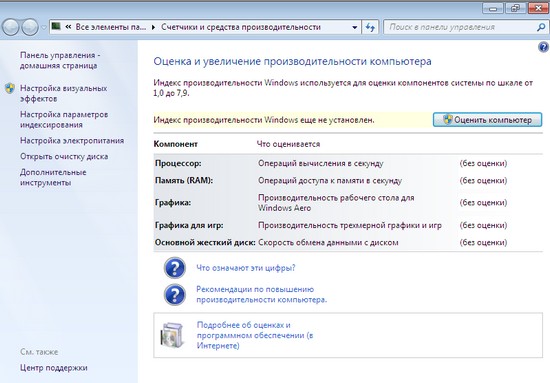Screen dimensions: 550x383
Task: Select 'Счетчики и средства производительности' breadcrumb
Action: [x=241, y=27]
